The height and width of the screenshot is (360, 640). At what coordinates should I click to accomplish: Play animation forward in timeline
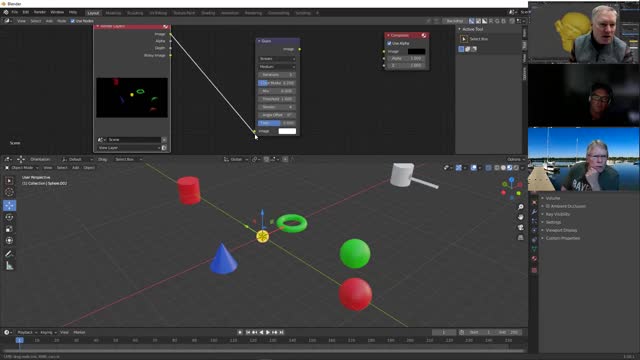(268, 333)
